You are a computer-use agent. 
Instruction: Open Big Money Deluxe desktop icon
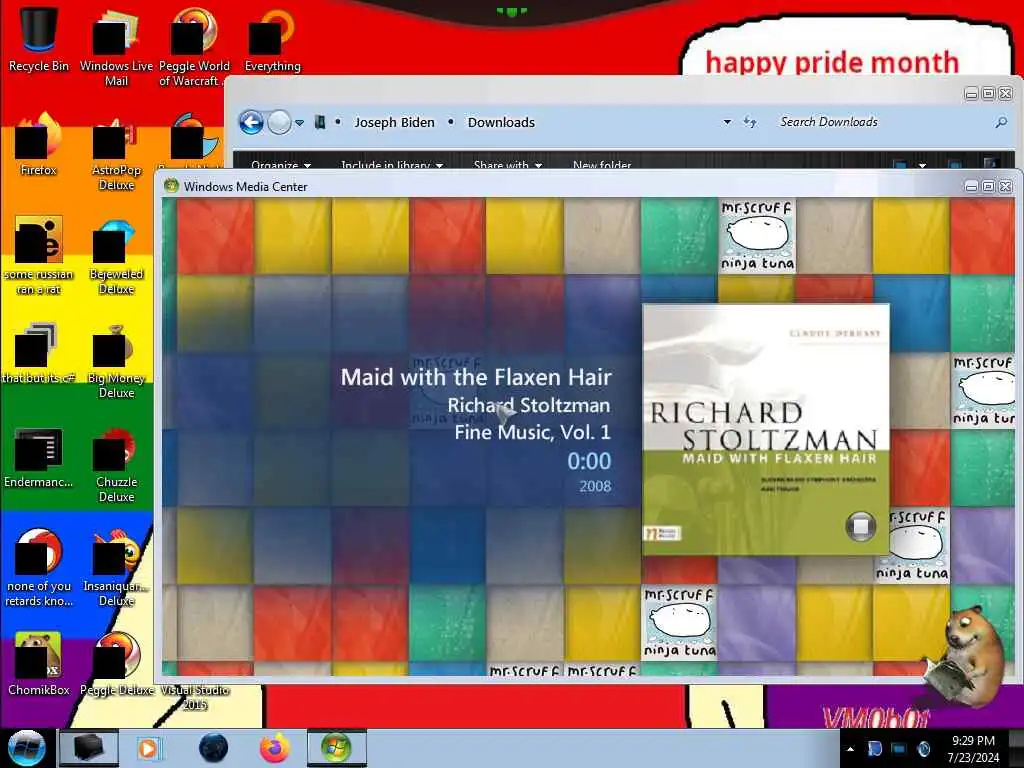116,360
